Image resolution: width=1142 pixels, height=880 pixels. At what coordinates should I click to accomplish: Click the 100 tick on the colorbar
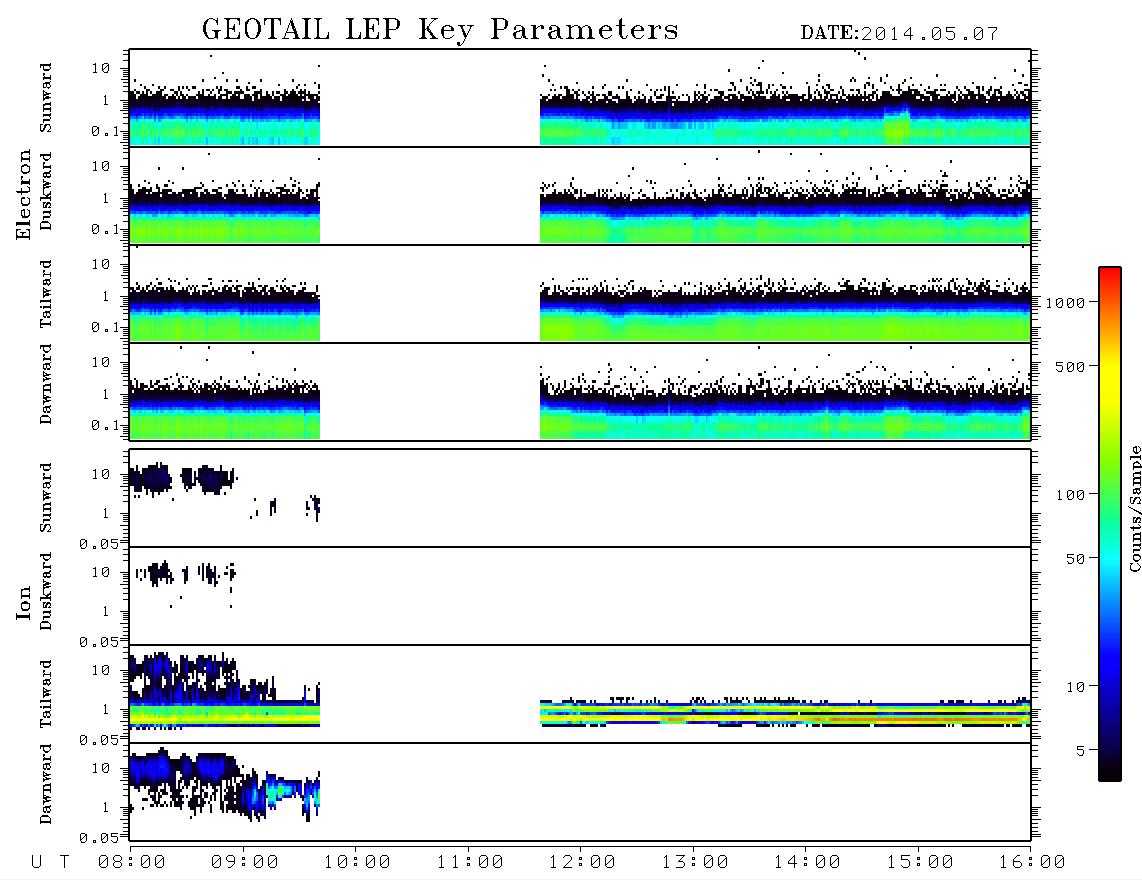(x=1070, y=495)
